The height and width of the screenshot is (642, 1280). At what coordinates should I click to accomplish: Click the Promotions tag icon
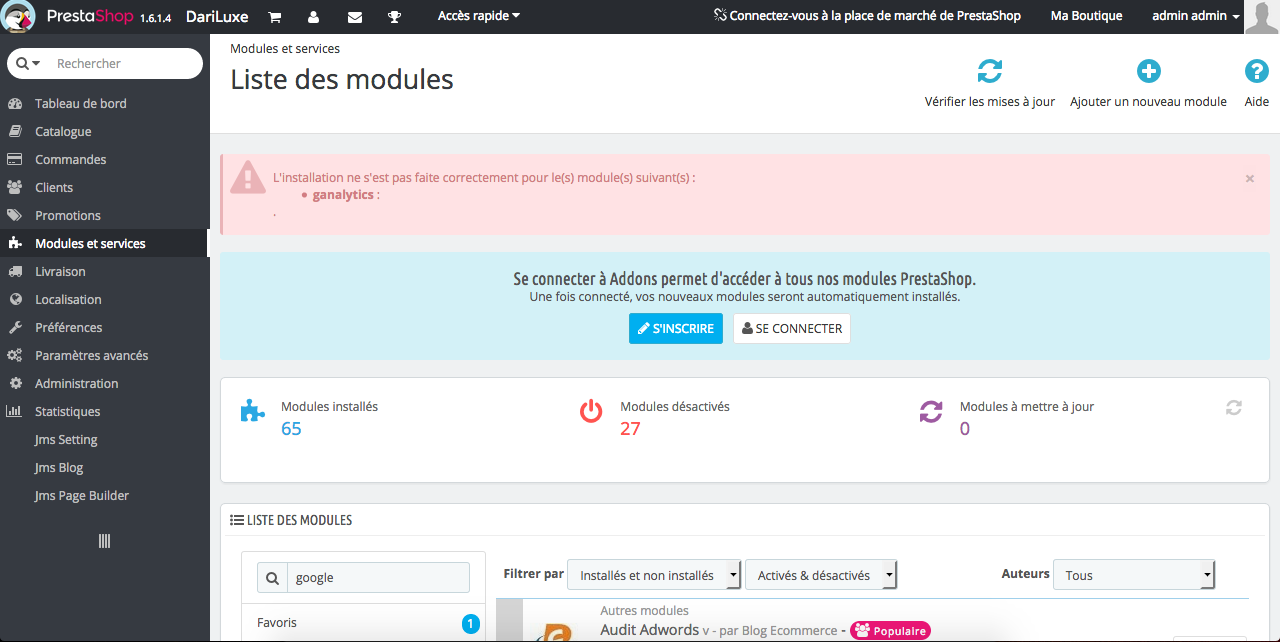tap(15, 216)
